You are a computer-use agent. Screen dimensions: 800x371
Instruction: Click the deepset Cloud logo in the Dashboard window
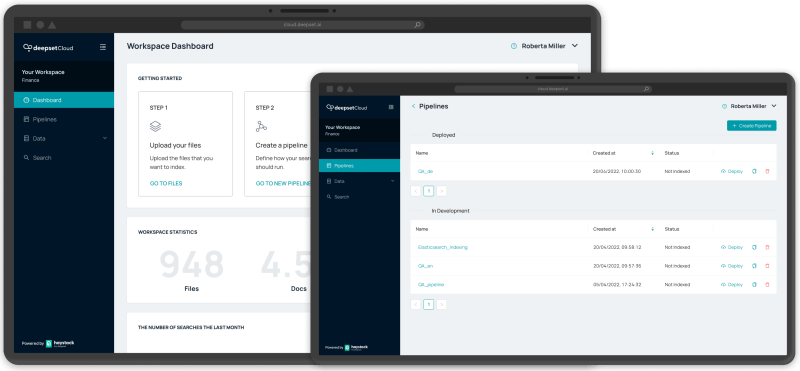(48, 47)
